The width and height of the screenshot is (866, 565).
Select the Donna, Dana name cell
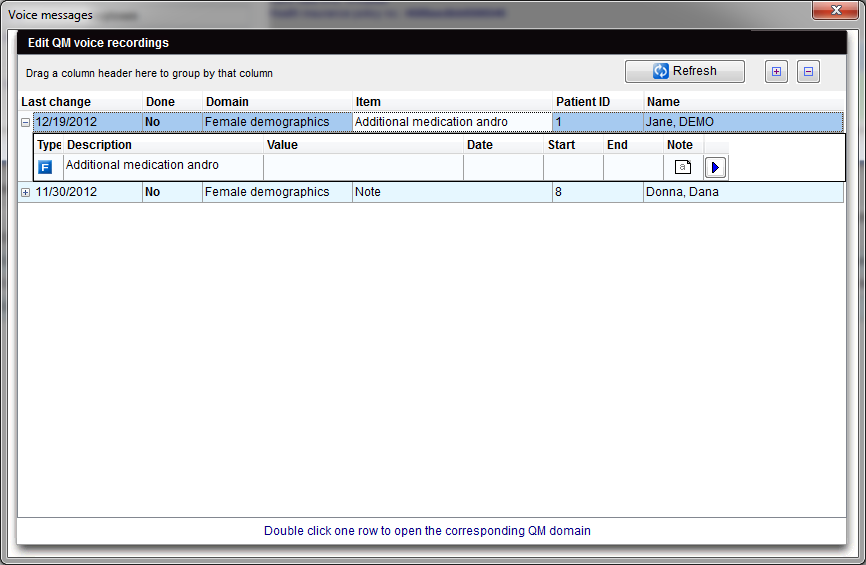pos(743,192)
